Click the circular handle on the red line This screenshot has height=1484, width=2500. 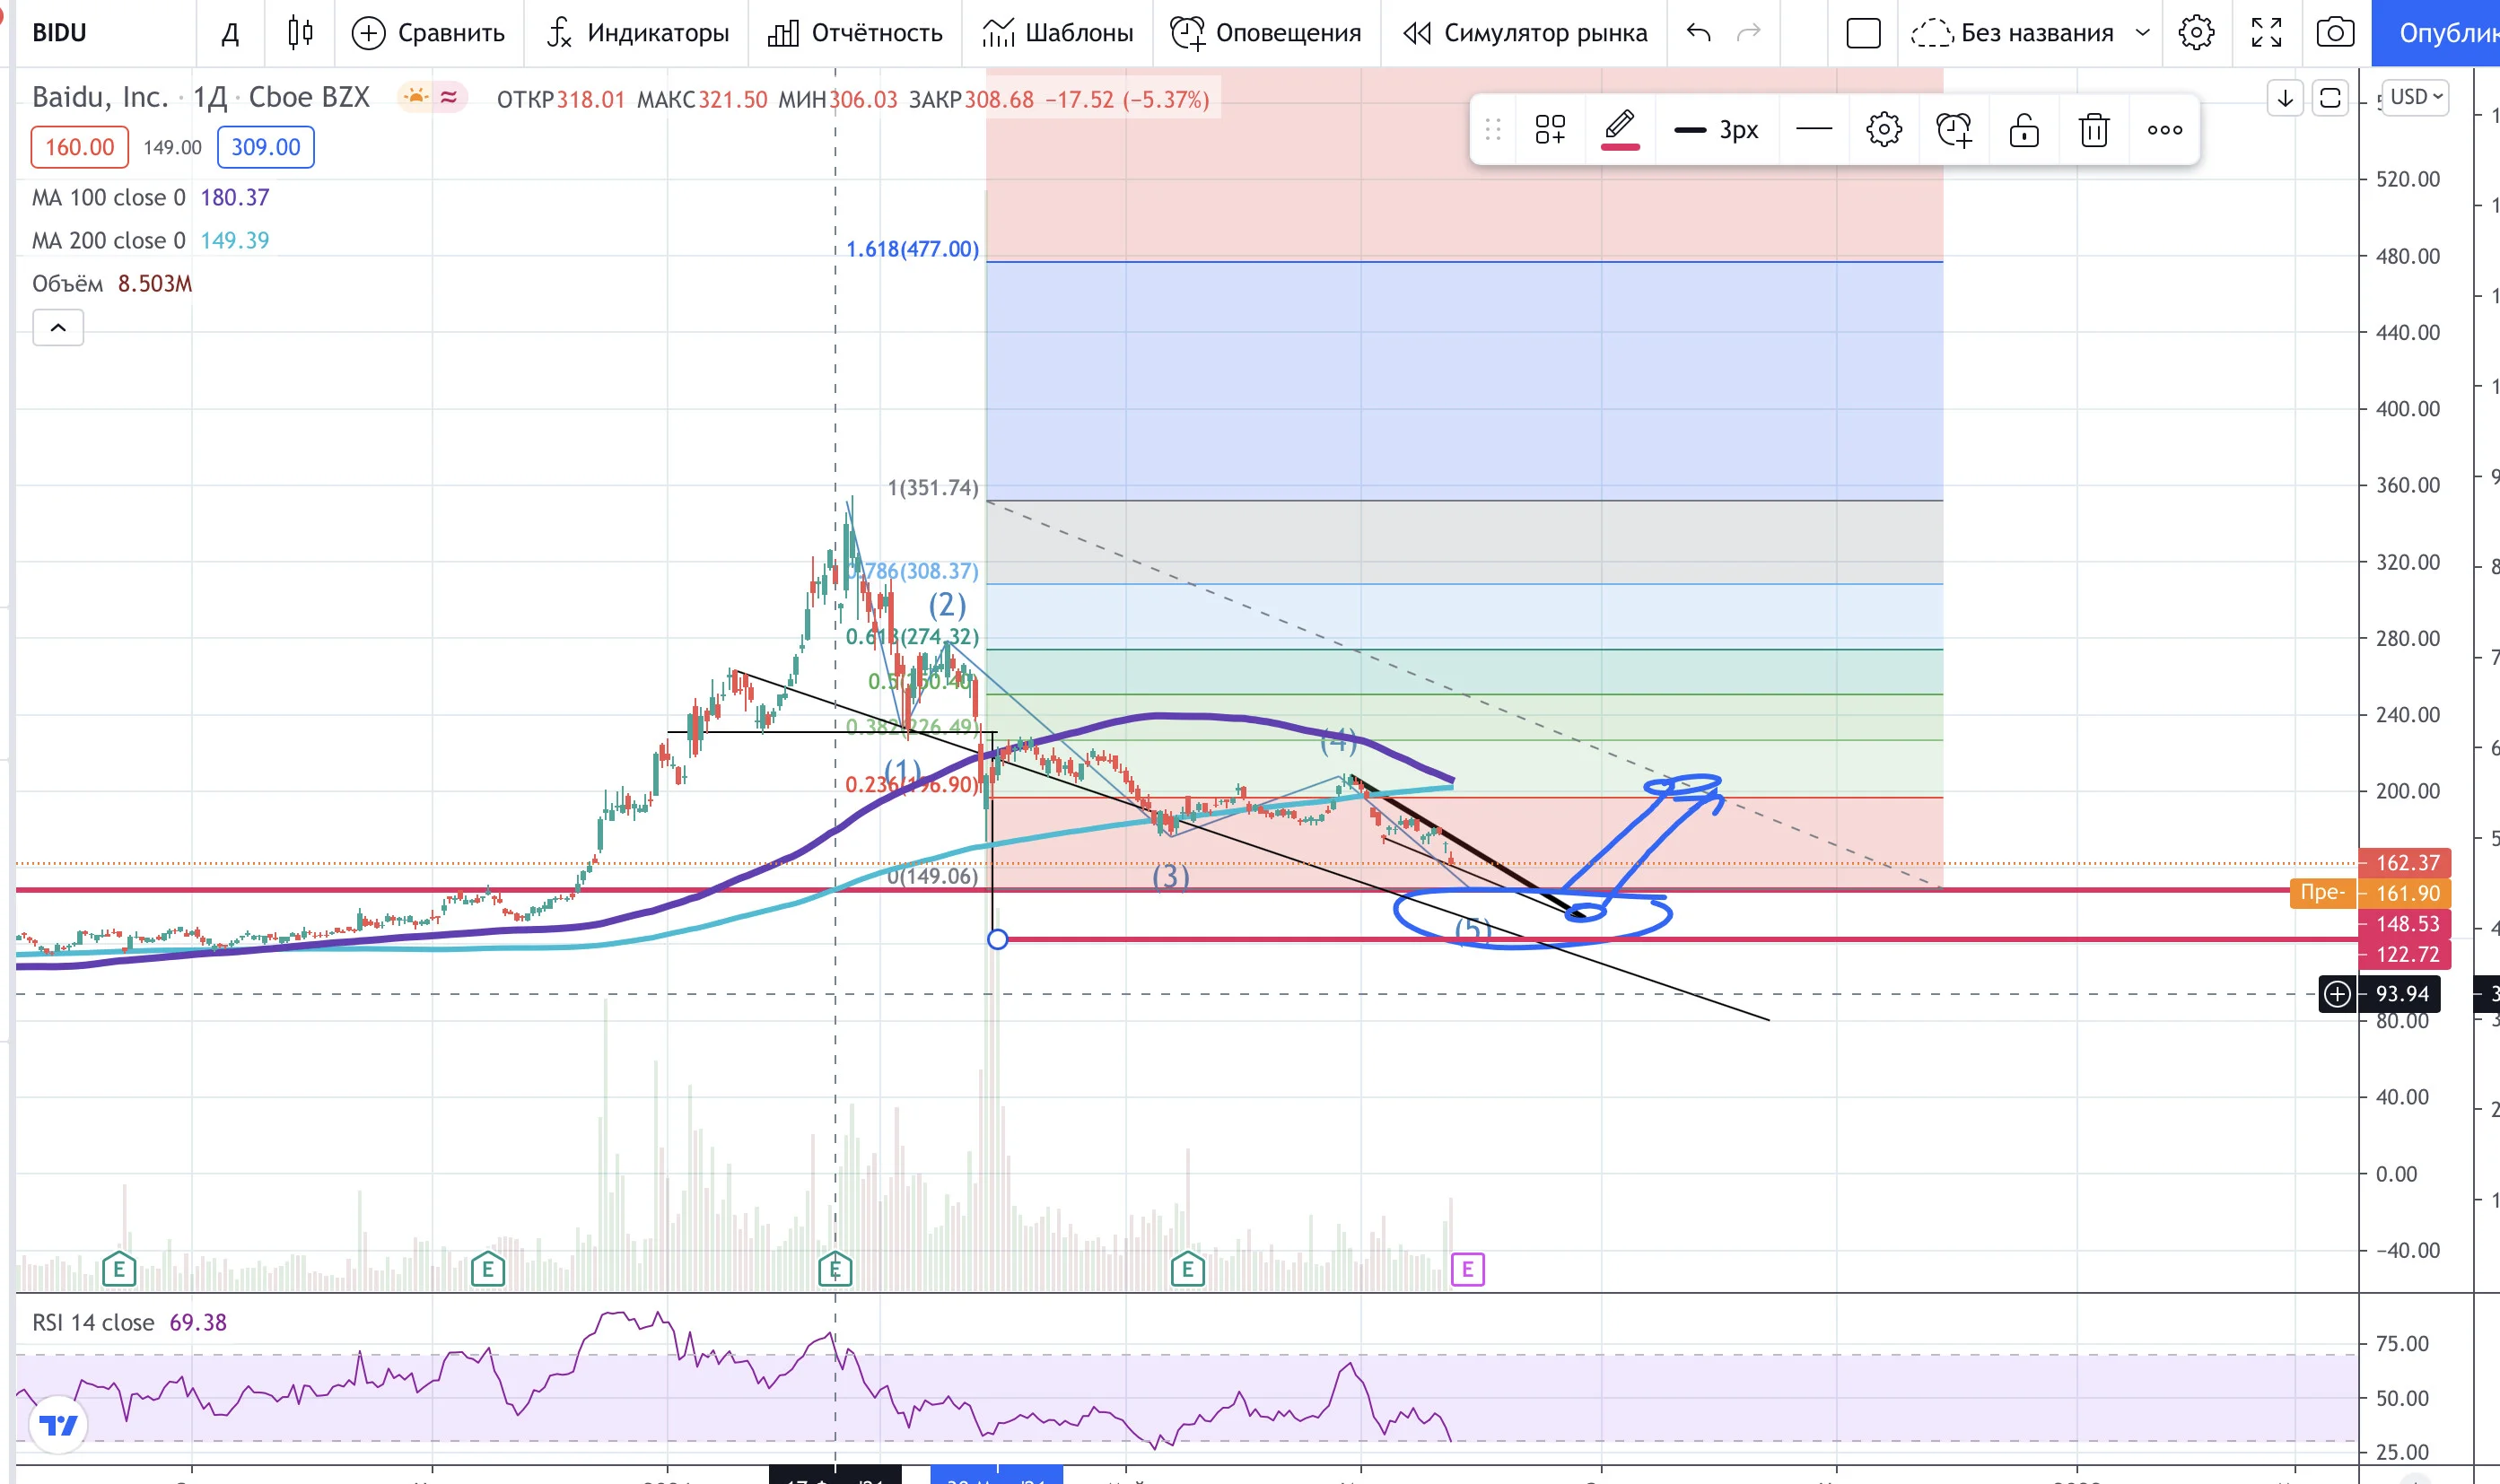tap(997, 939)
